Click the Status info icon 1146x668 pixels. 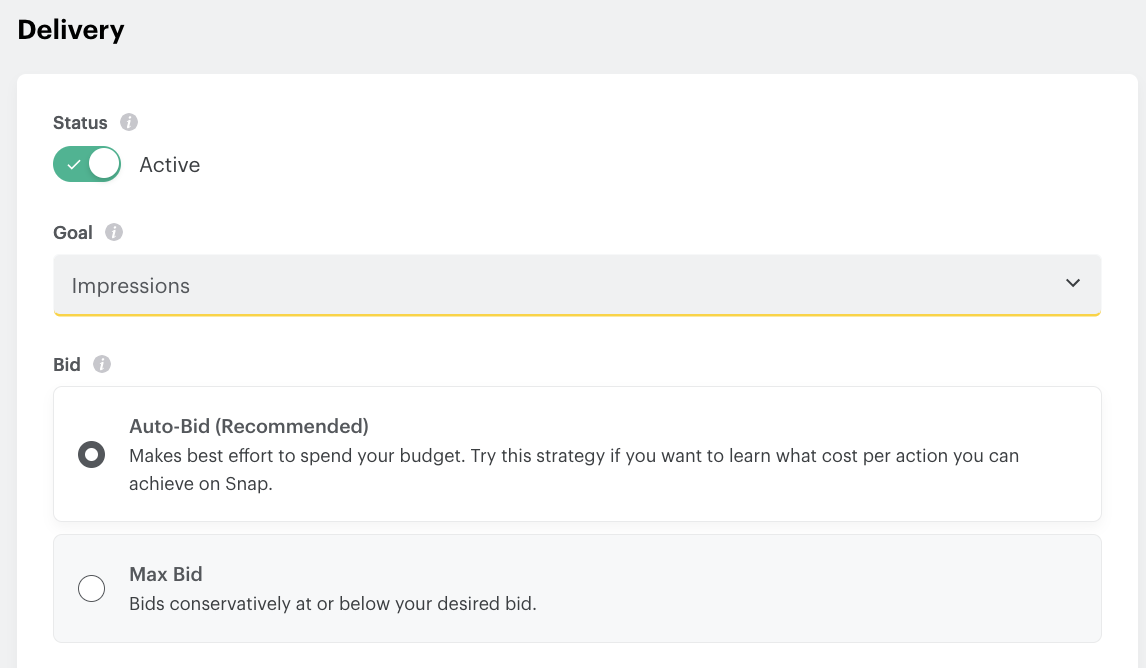129,122
